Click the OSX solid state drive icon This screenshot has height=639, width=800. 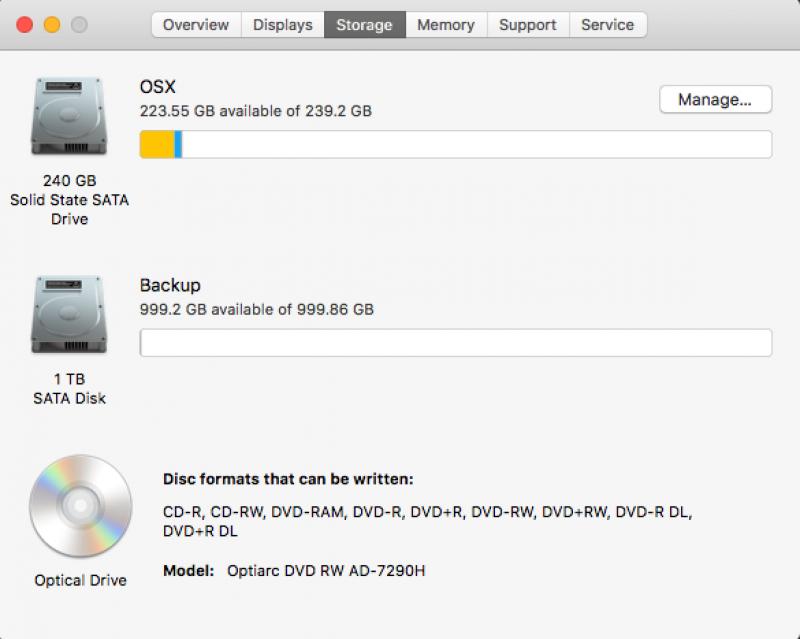click(69, 116)
